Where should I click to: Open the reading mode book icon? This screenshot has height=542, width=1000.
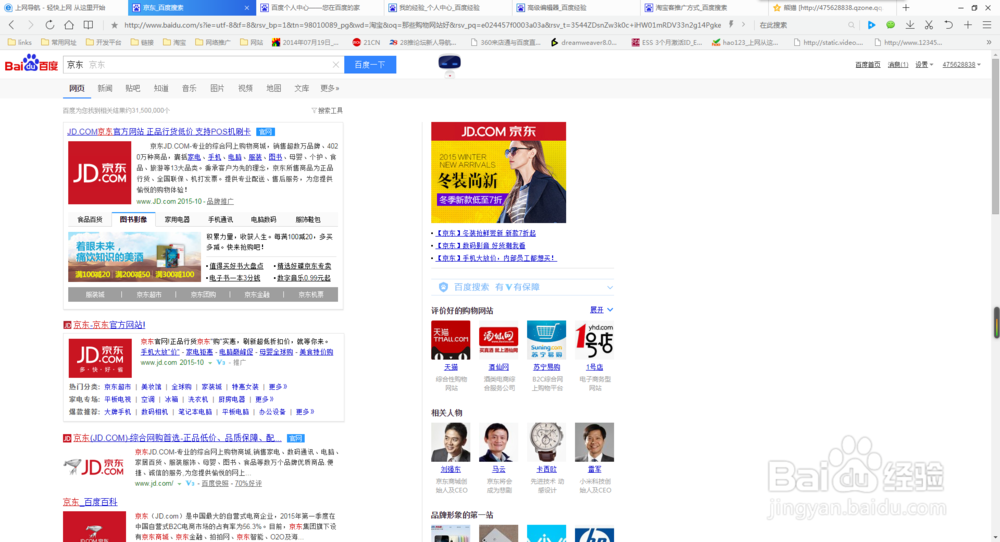(x=89, y=25)
